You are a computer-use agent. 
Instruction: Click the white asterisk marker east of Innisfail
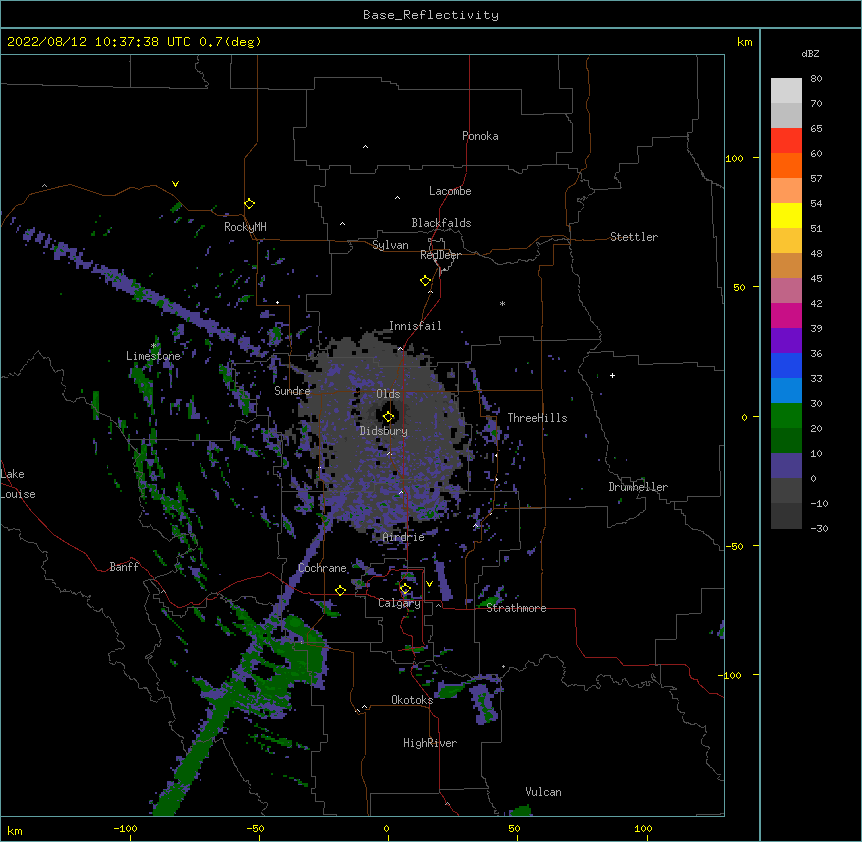point(502,303)
